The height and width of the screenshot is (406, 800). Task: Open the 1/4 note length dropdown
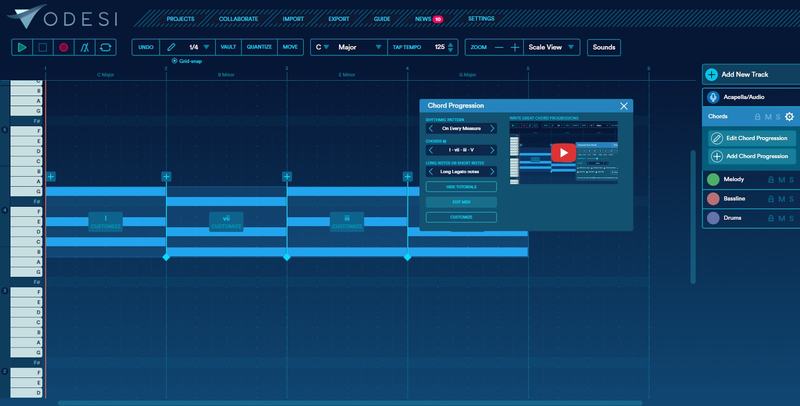[206, 47]
